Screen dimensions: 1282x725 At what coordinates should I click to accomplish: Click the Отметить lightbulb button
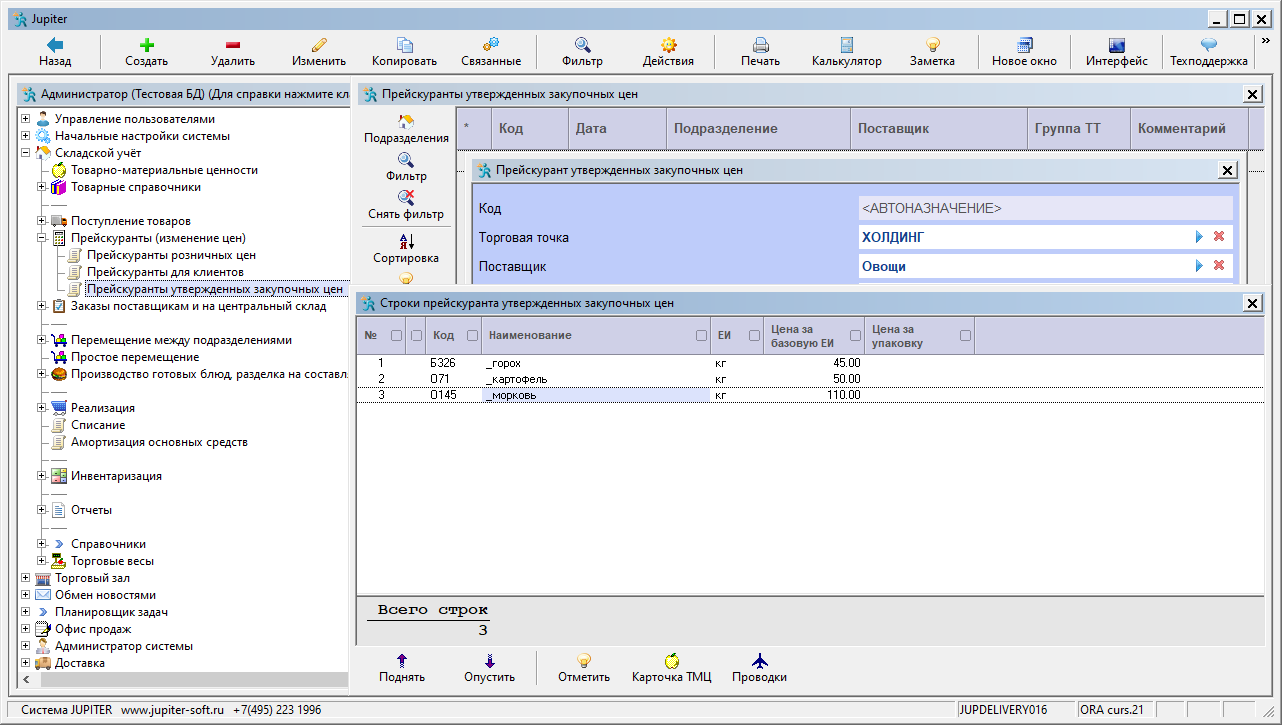(584, 668)
